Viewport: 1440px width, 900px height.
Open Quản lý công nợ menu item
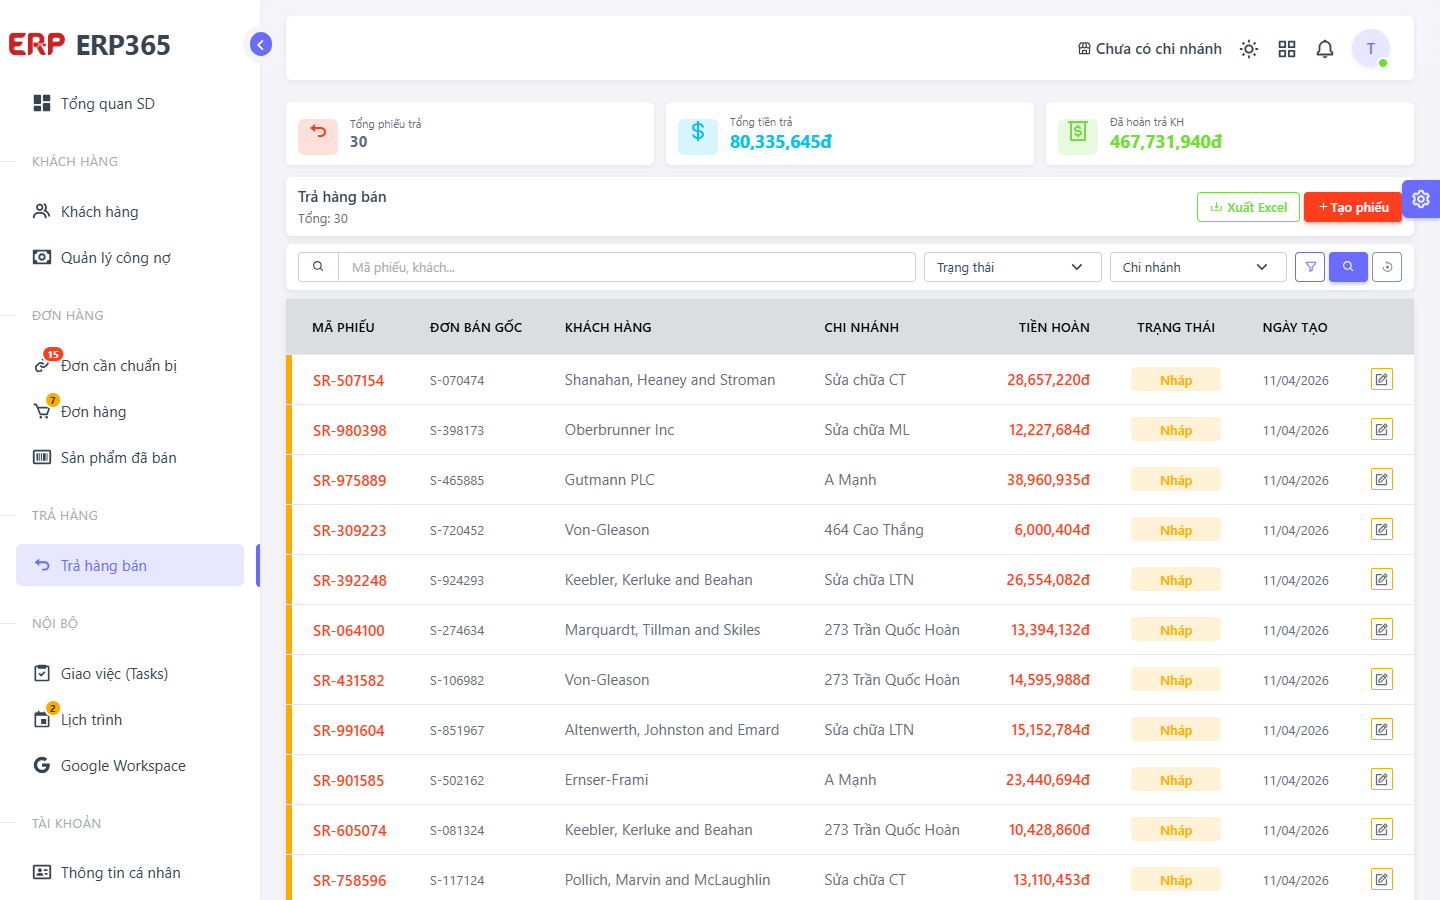click(x=116, y=258)
